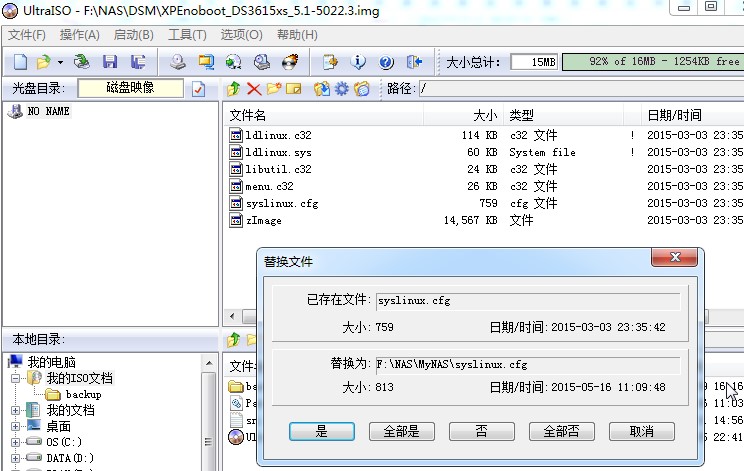The width and height of the screenshot is (744, 471).
Task: Open the dropdown arrow beside Open icon
Action: click(60, 62)
